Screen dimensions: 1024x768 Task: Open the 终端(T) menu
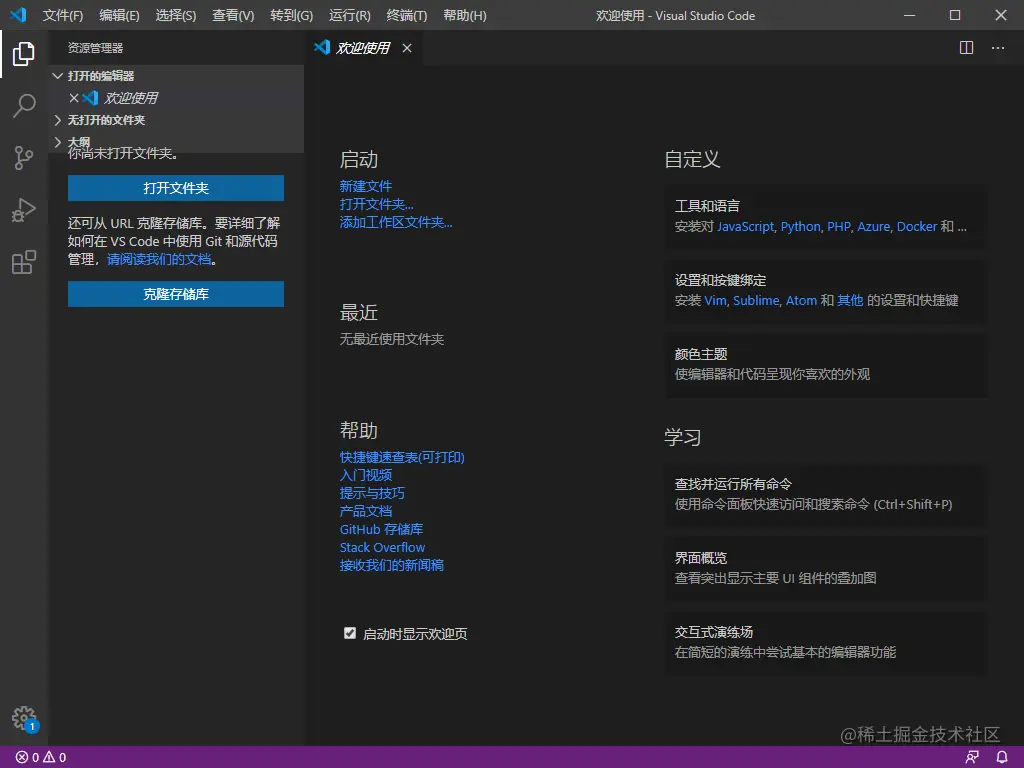[407, 15]
